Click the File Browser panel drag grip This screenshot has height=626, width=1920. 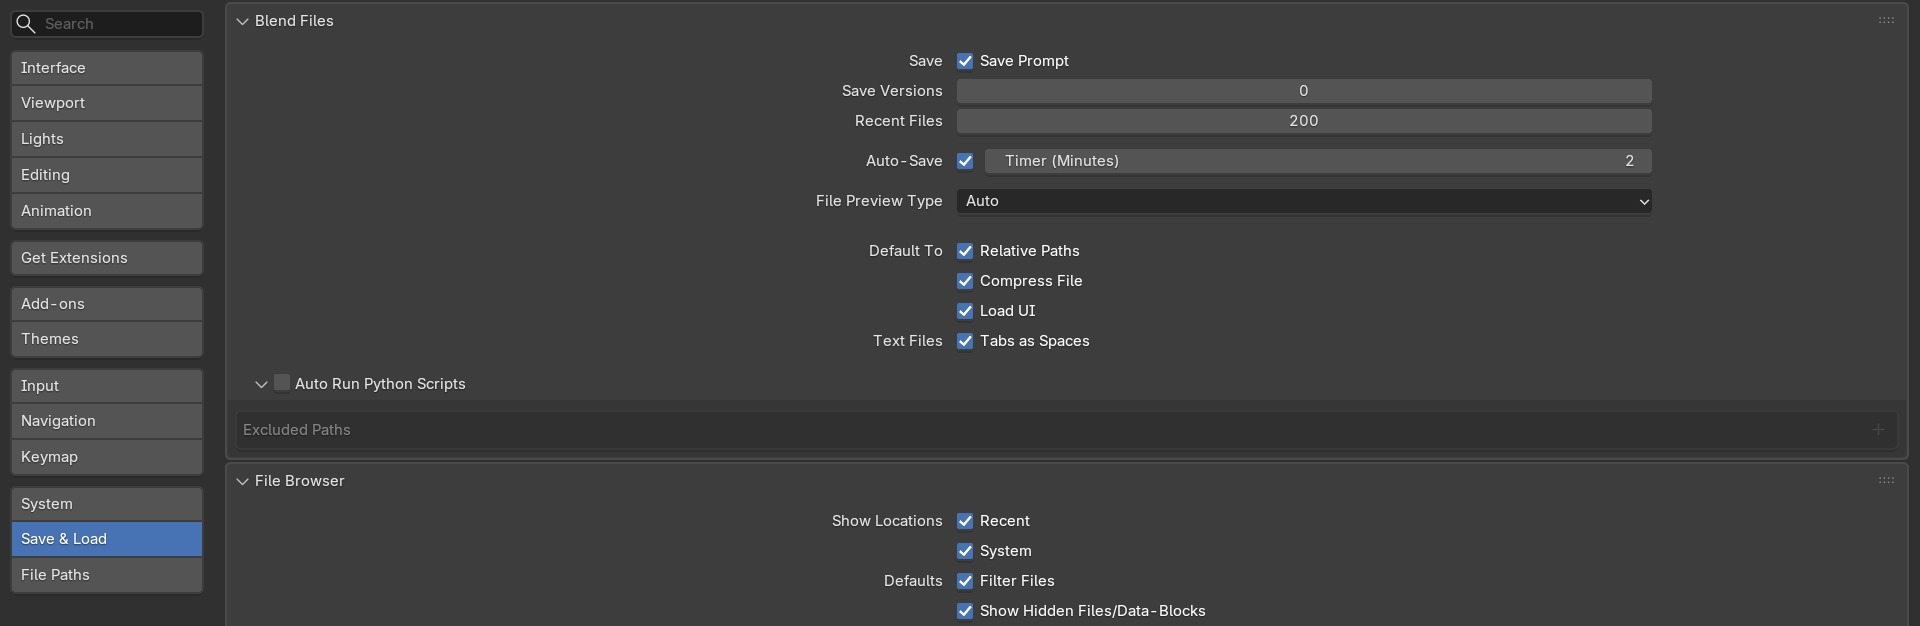(1886, 480)
